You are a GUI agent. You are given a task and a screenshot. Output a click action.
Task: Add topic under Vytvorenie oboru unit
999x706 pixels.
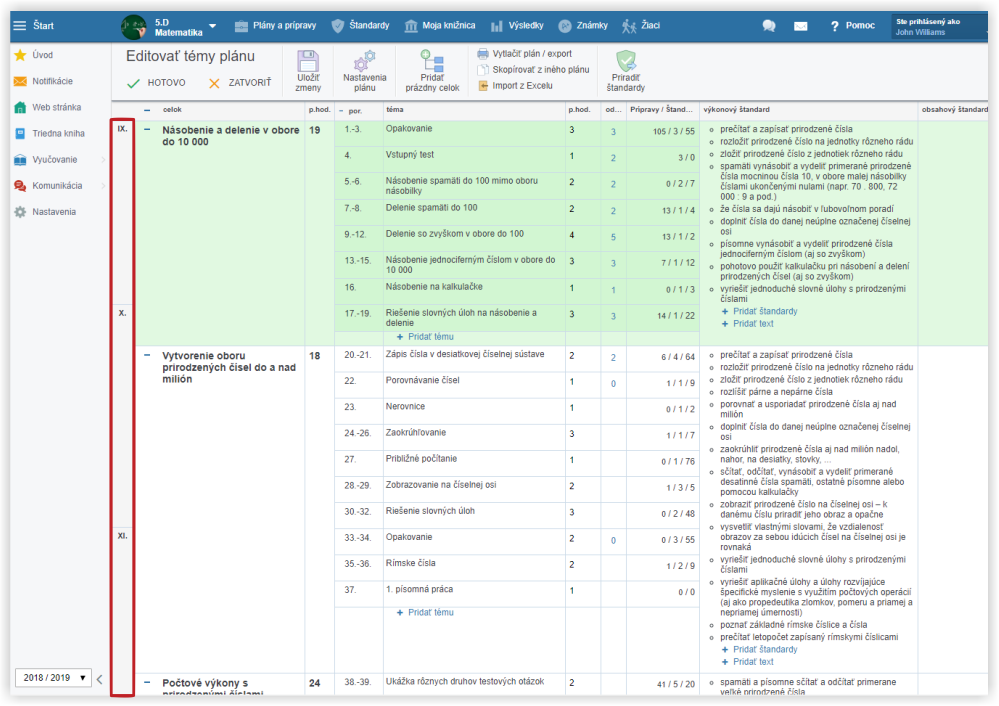[x=425, y=612]
